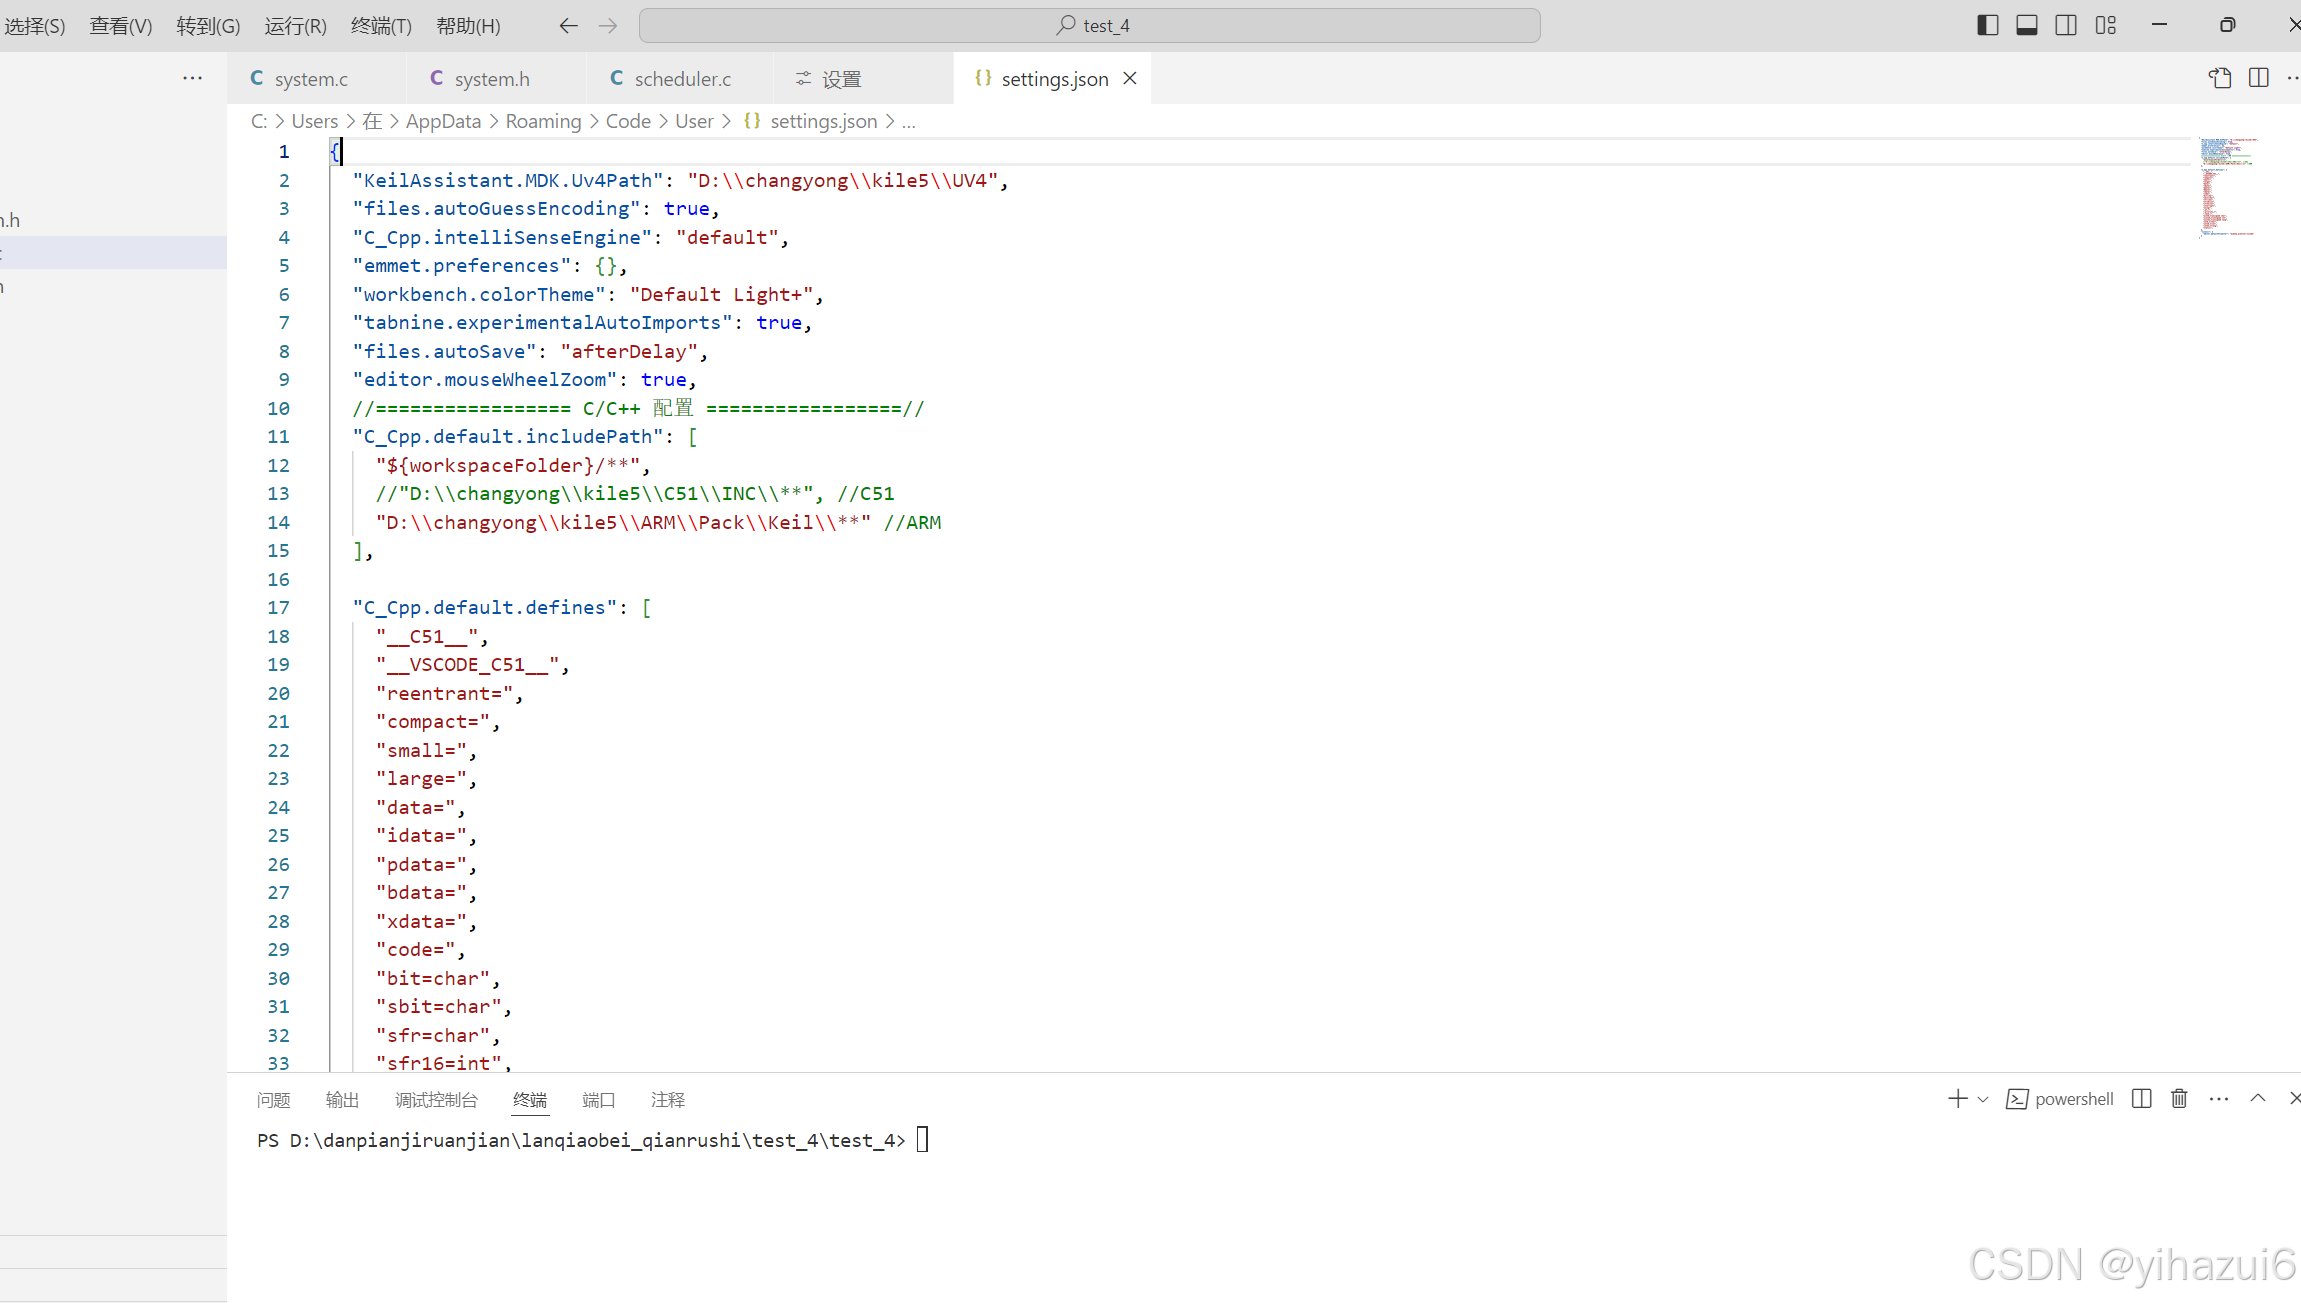Toggle the bottom panel layout icon
Screen dimensions: 2301x1303
(x=2027, y=25)
